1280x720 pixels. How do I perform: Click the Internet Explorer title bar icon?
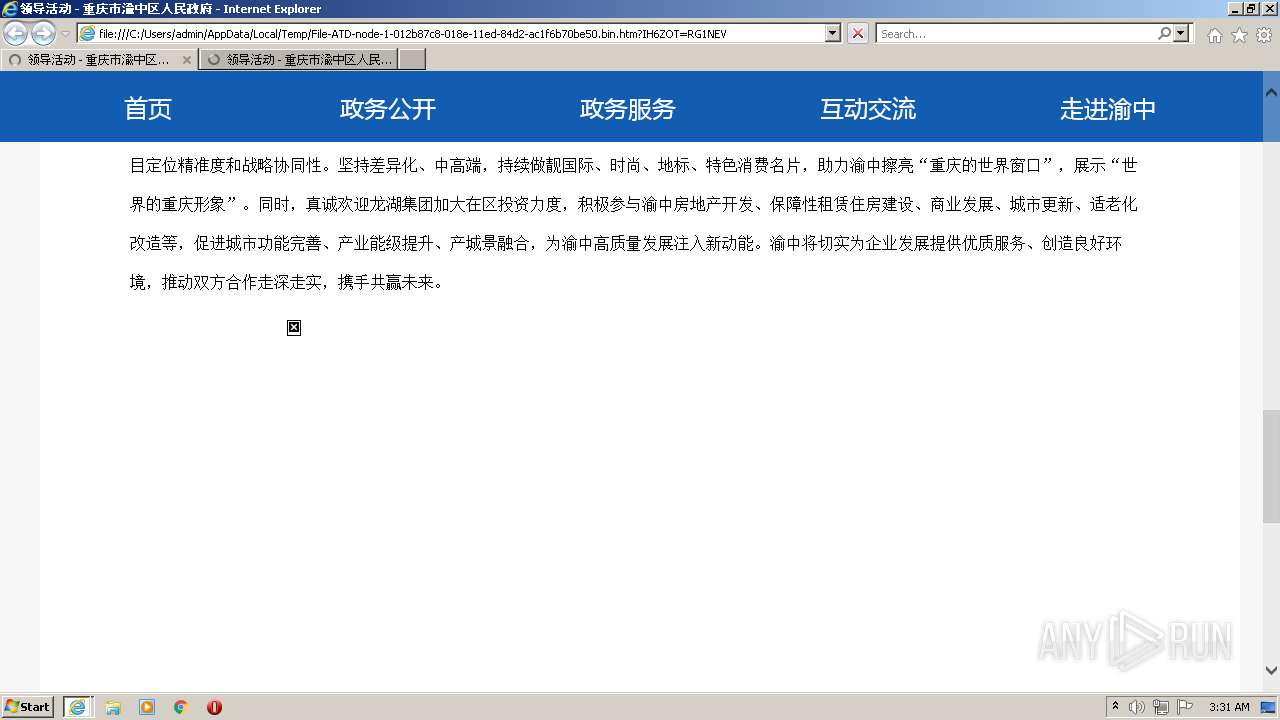pos(10,9)
